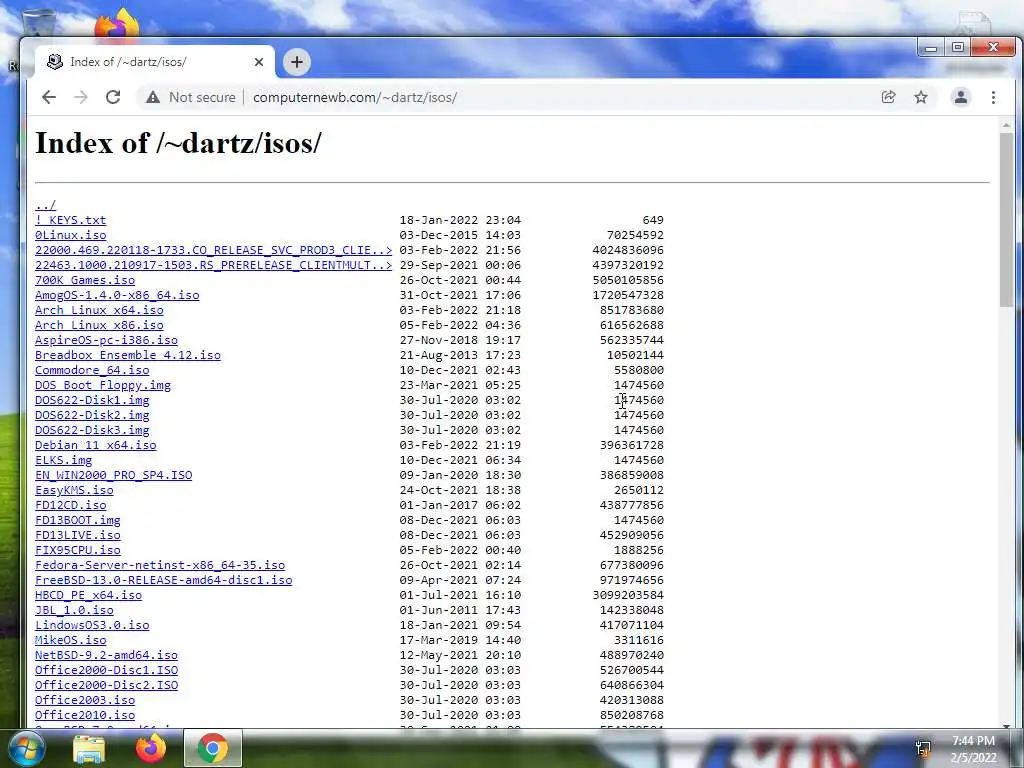Download Commodore_64.iso
This screenshot has height=768, width=1024.
pos(92,370)
